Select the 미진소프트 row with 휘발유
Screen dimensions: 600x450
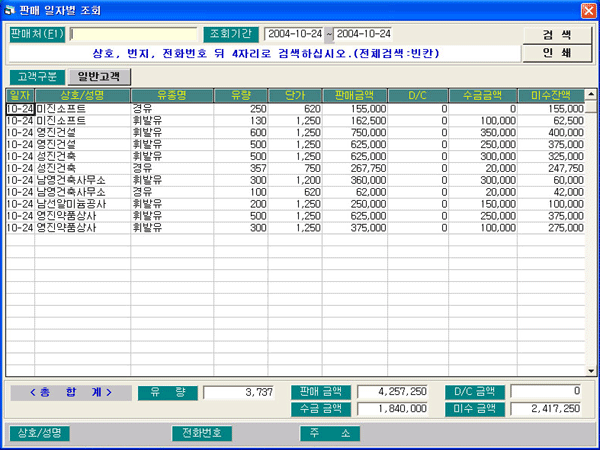[295, 121]
